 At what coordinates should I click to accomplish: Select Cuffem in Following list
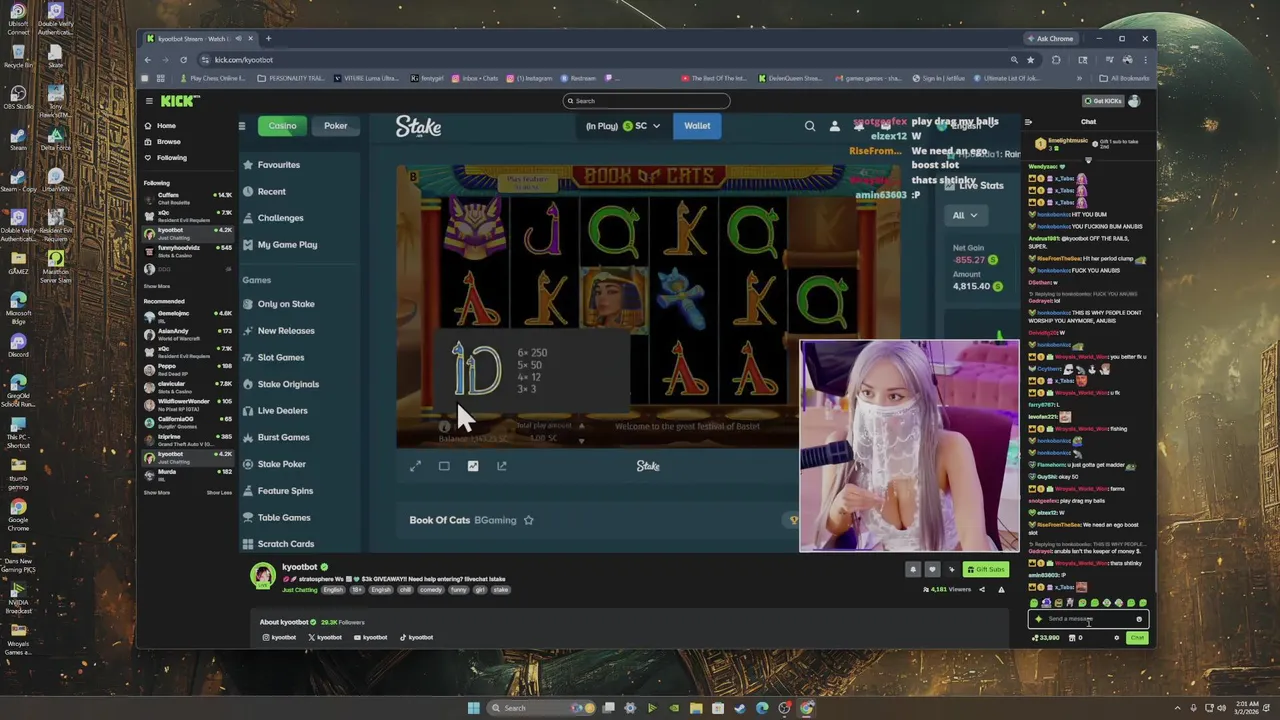pyautogui.click(x=187, y=197)
